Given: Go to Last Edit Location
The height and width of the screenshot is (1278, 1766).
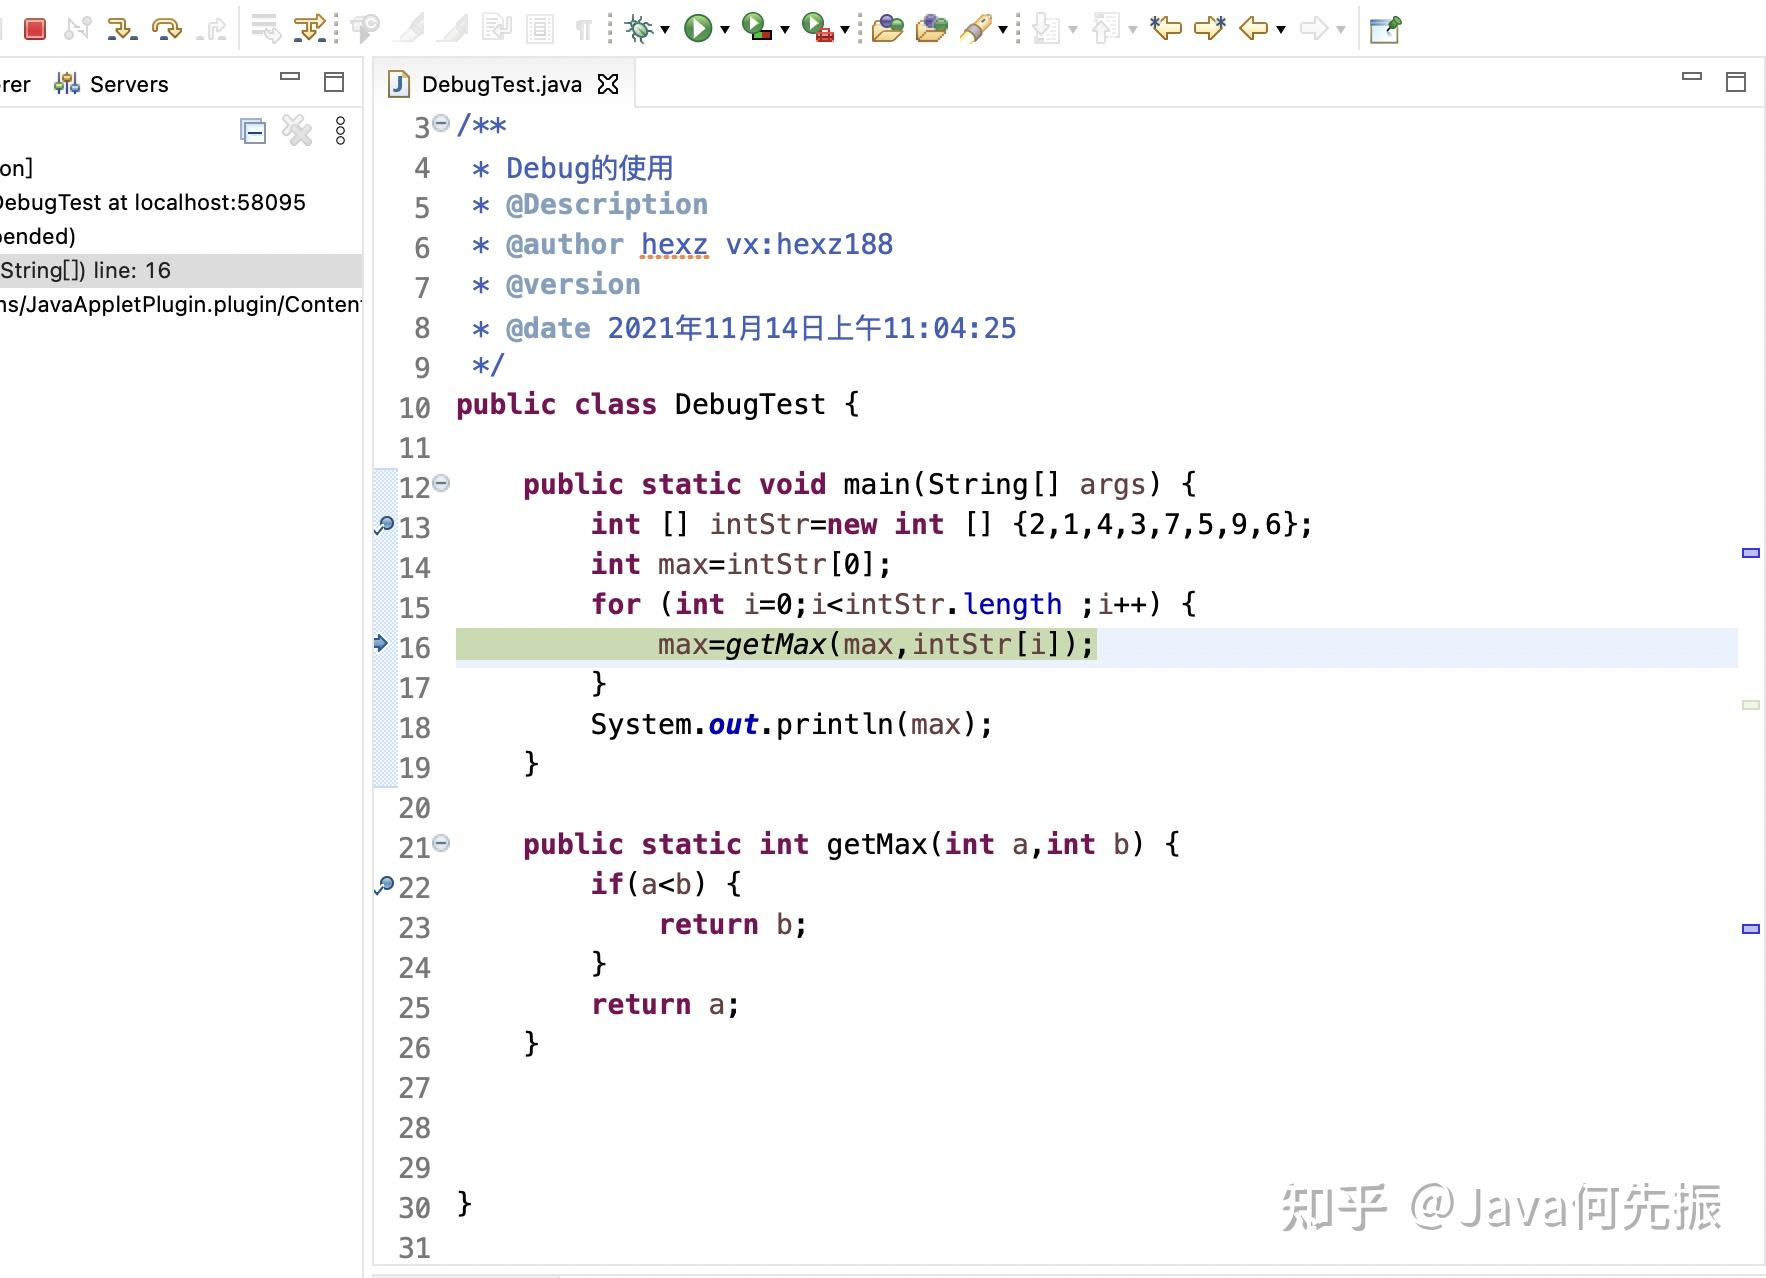Looking at the screenshot, I should [1166, 29].
